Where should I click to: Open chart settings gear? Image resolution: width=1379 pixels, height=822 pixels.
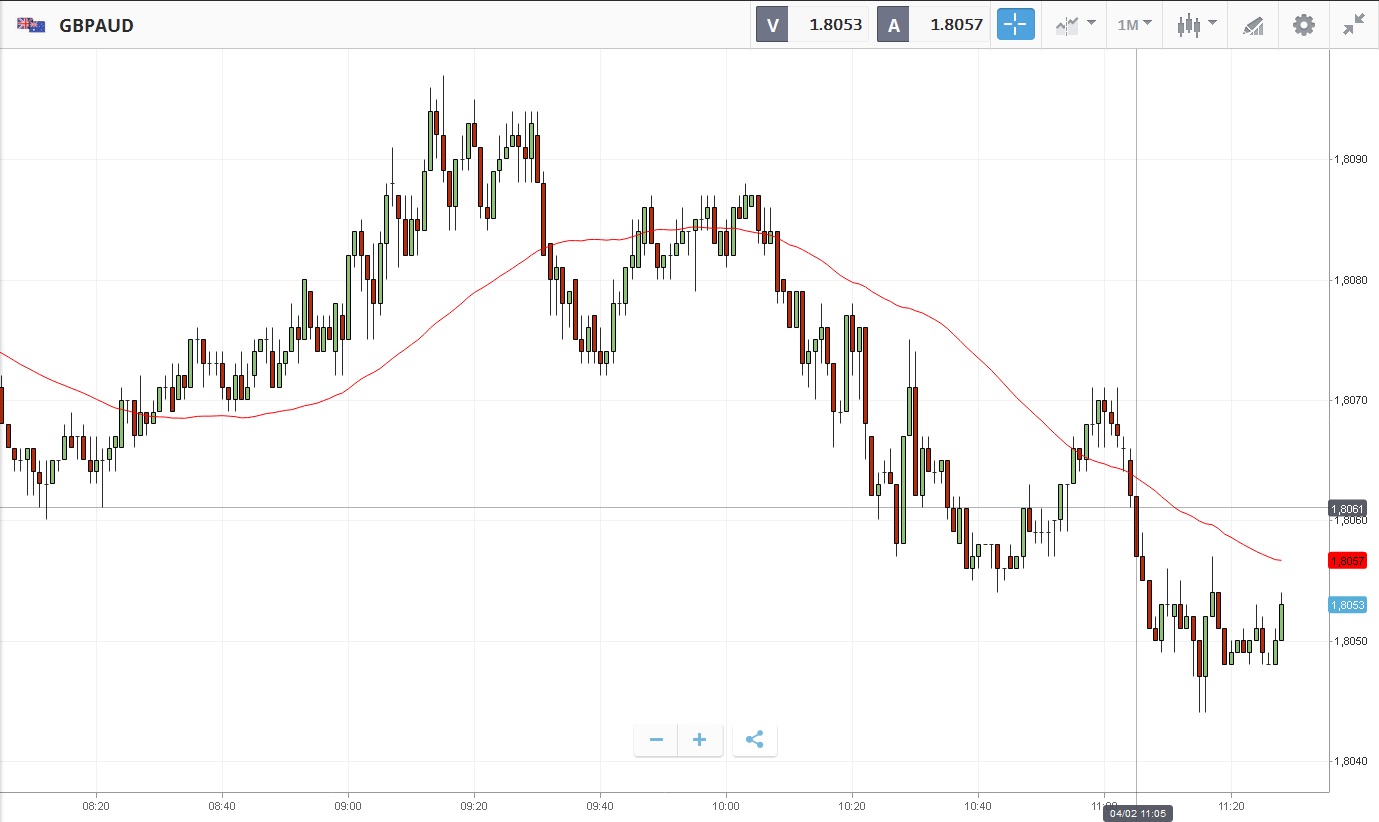point(1304,25)
